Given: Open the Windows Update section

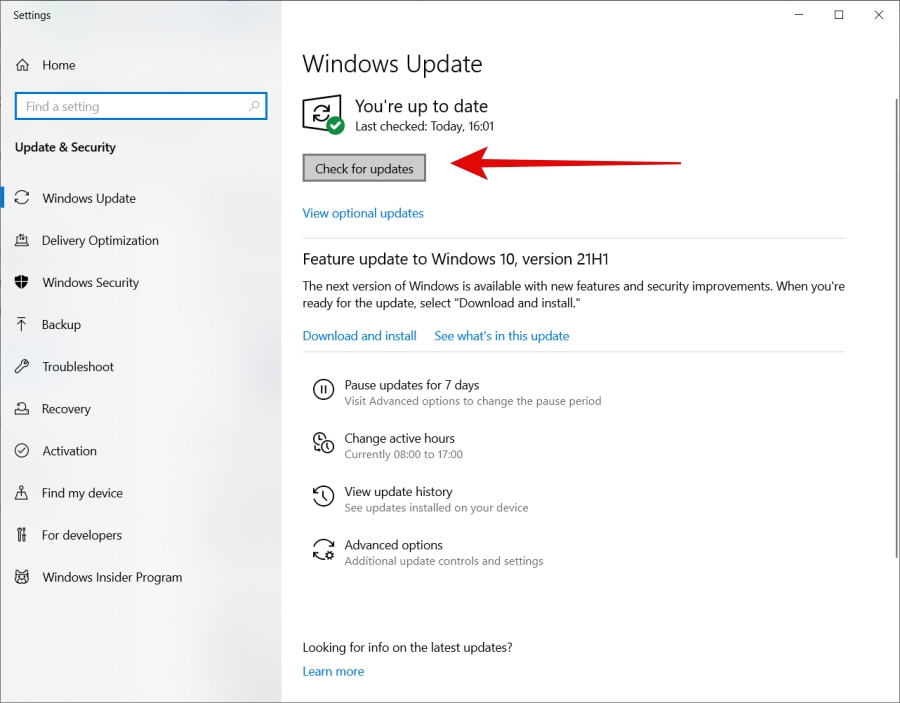Looking at the screenshot, I should coord(89,199).
